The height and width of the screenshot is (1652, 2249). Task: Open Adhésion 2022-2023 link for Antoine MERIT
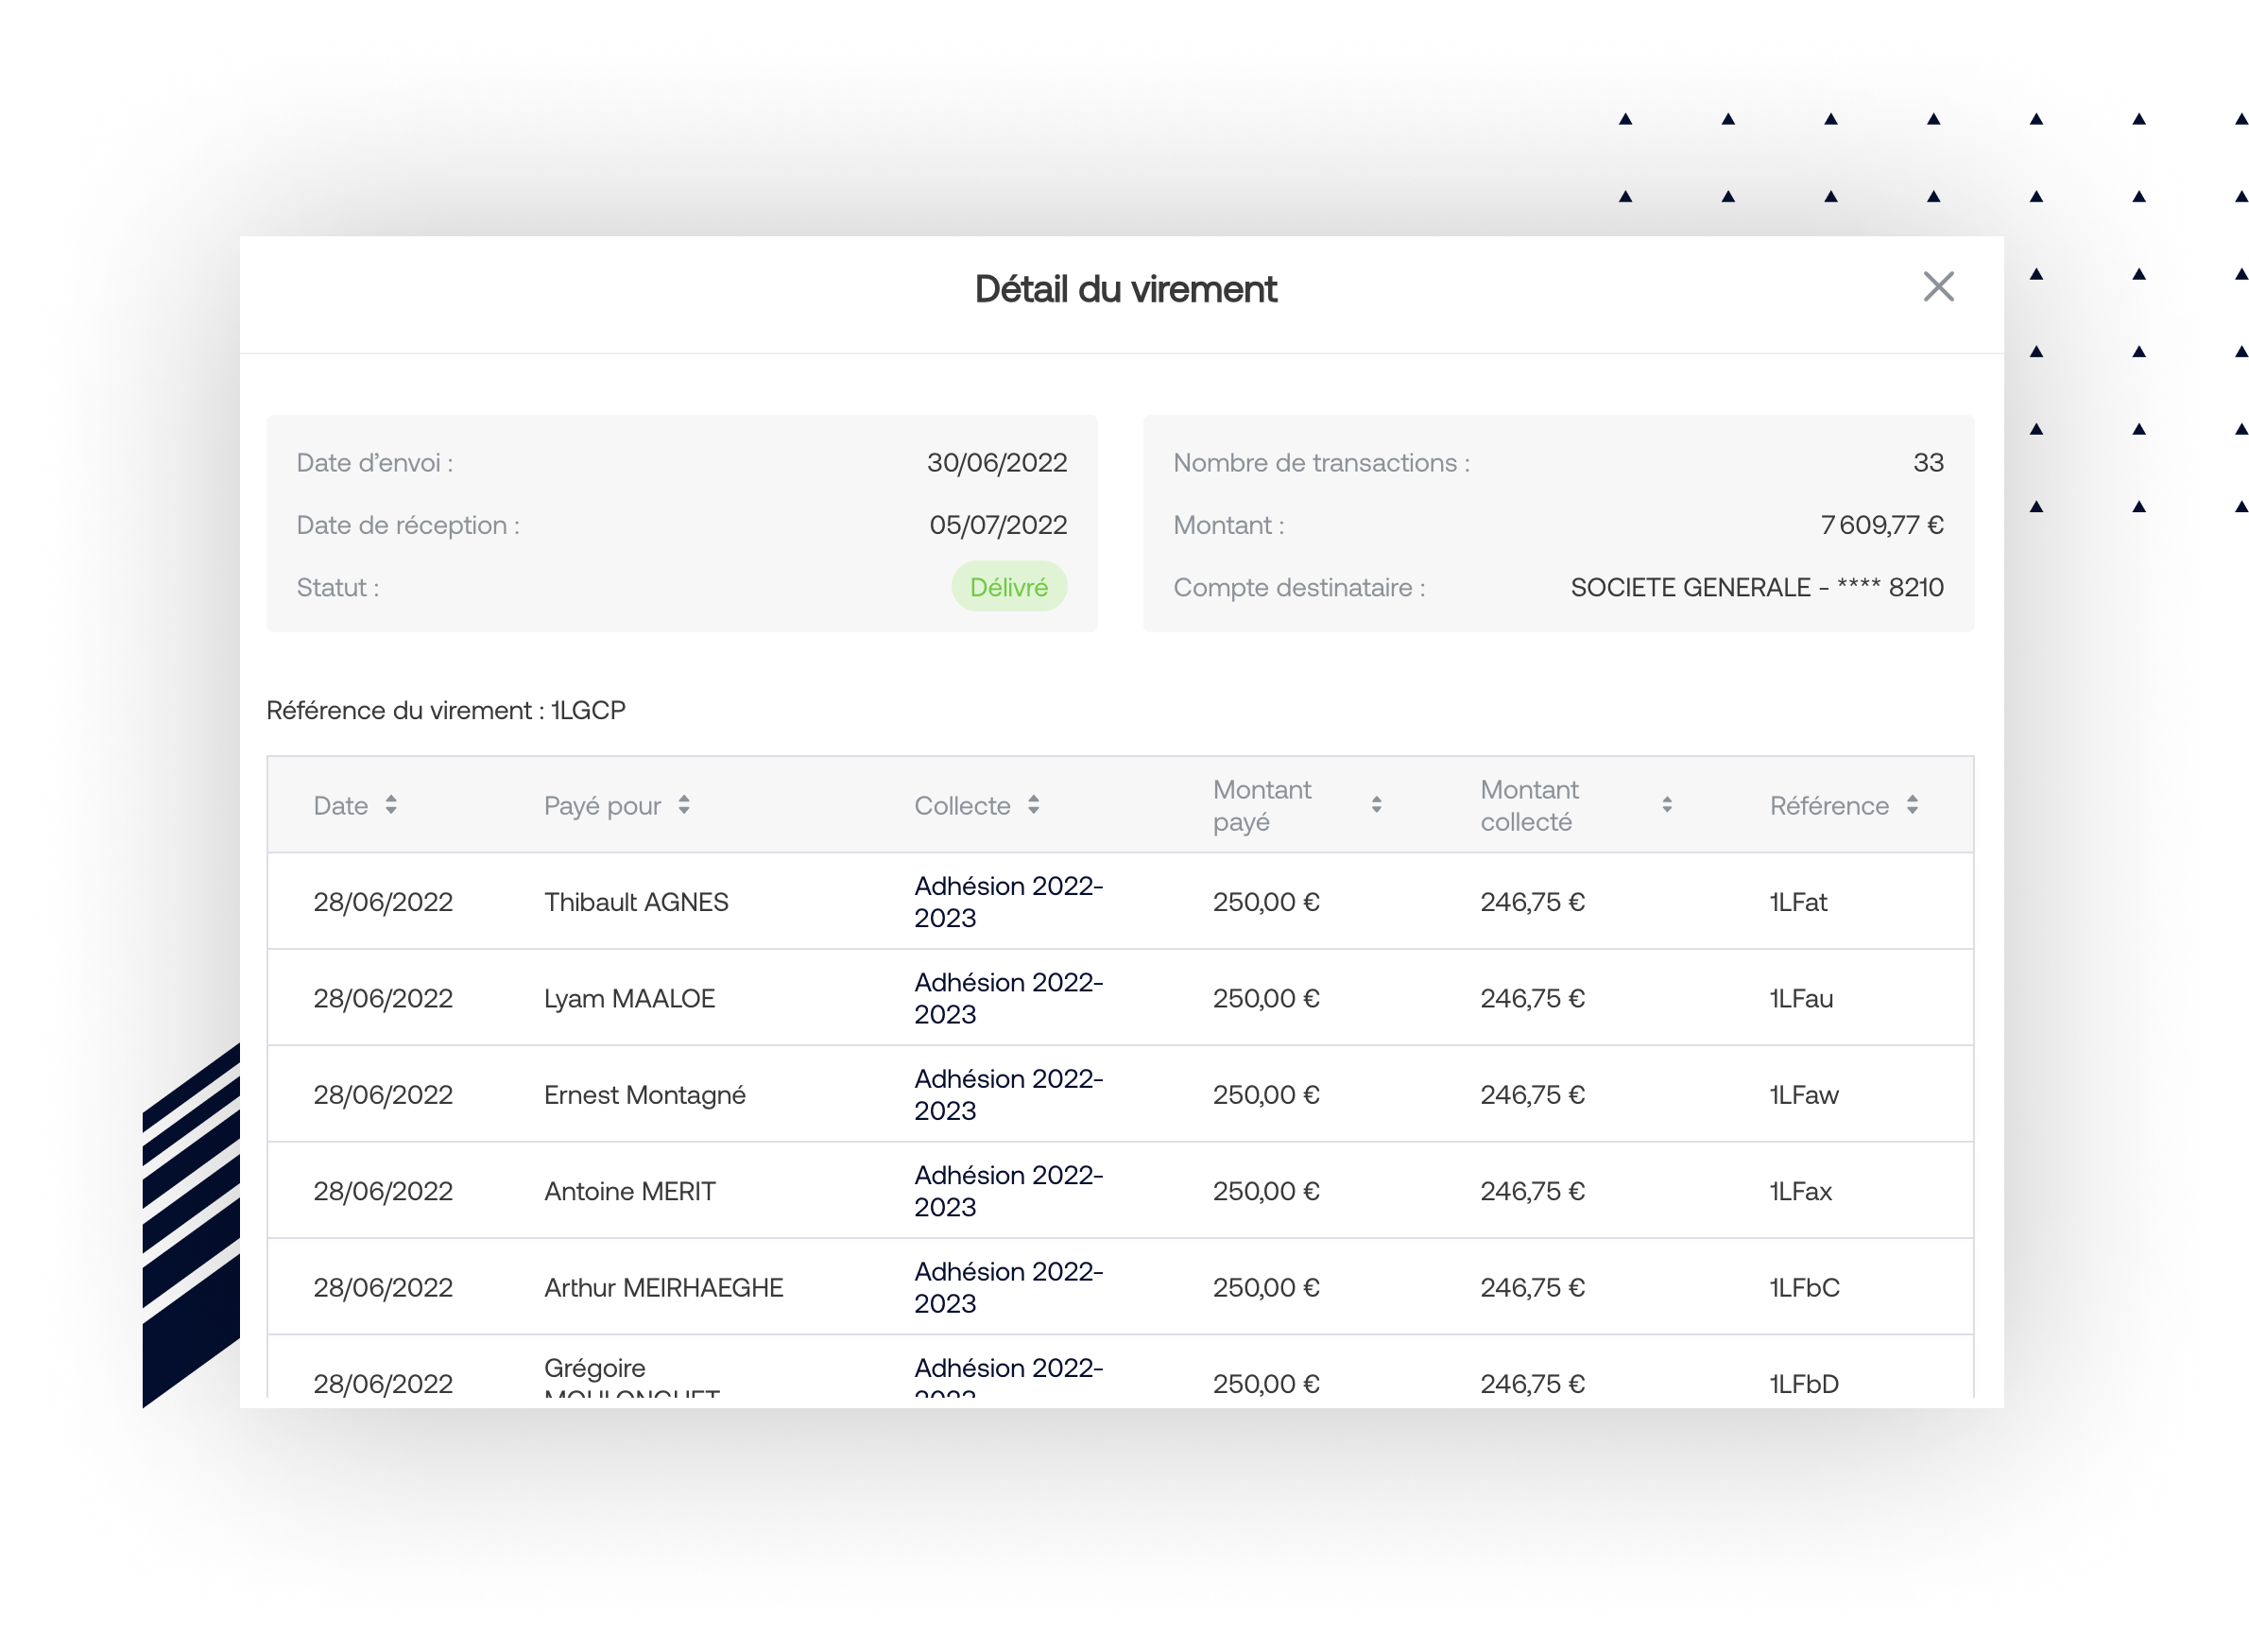click(1007, 1190)
